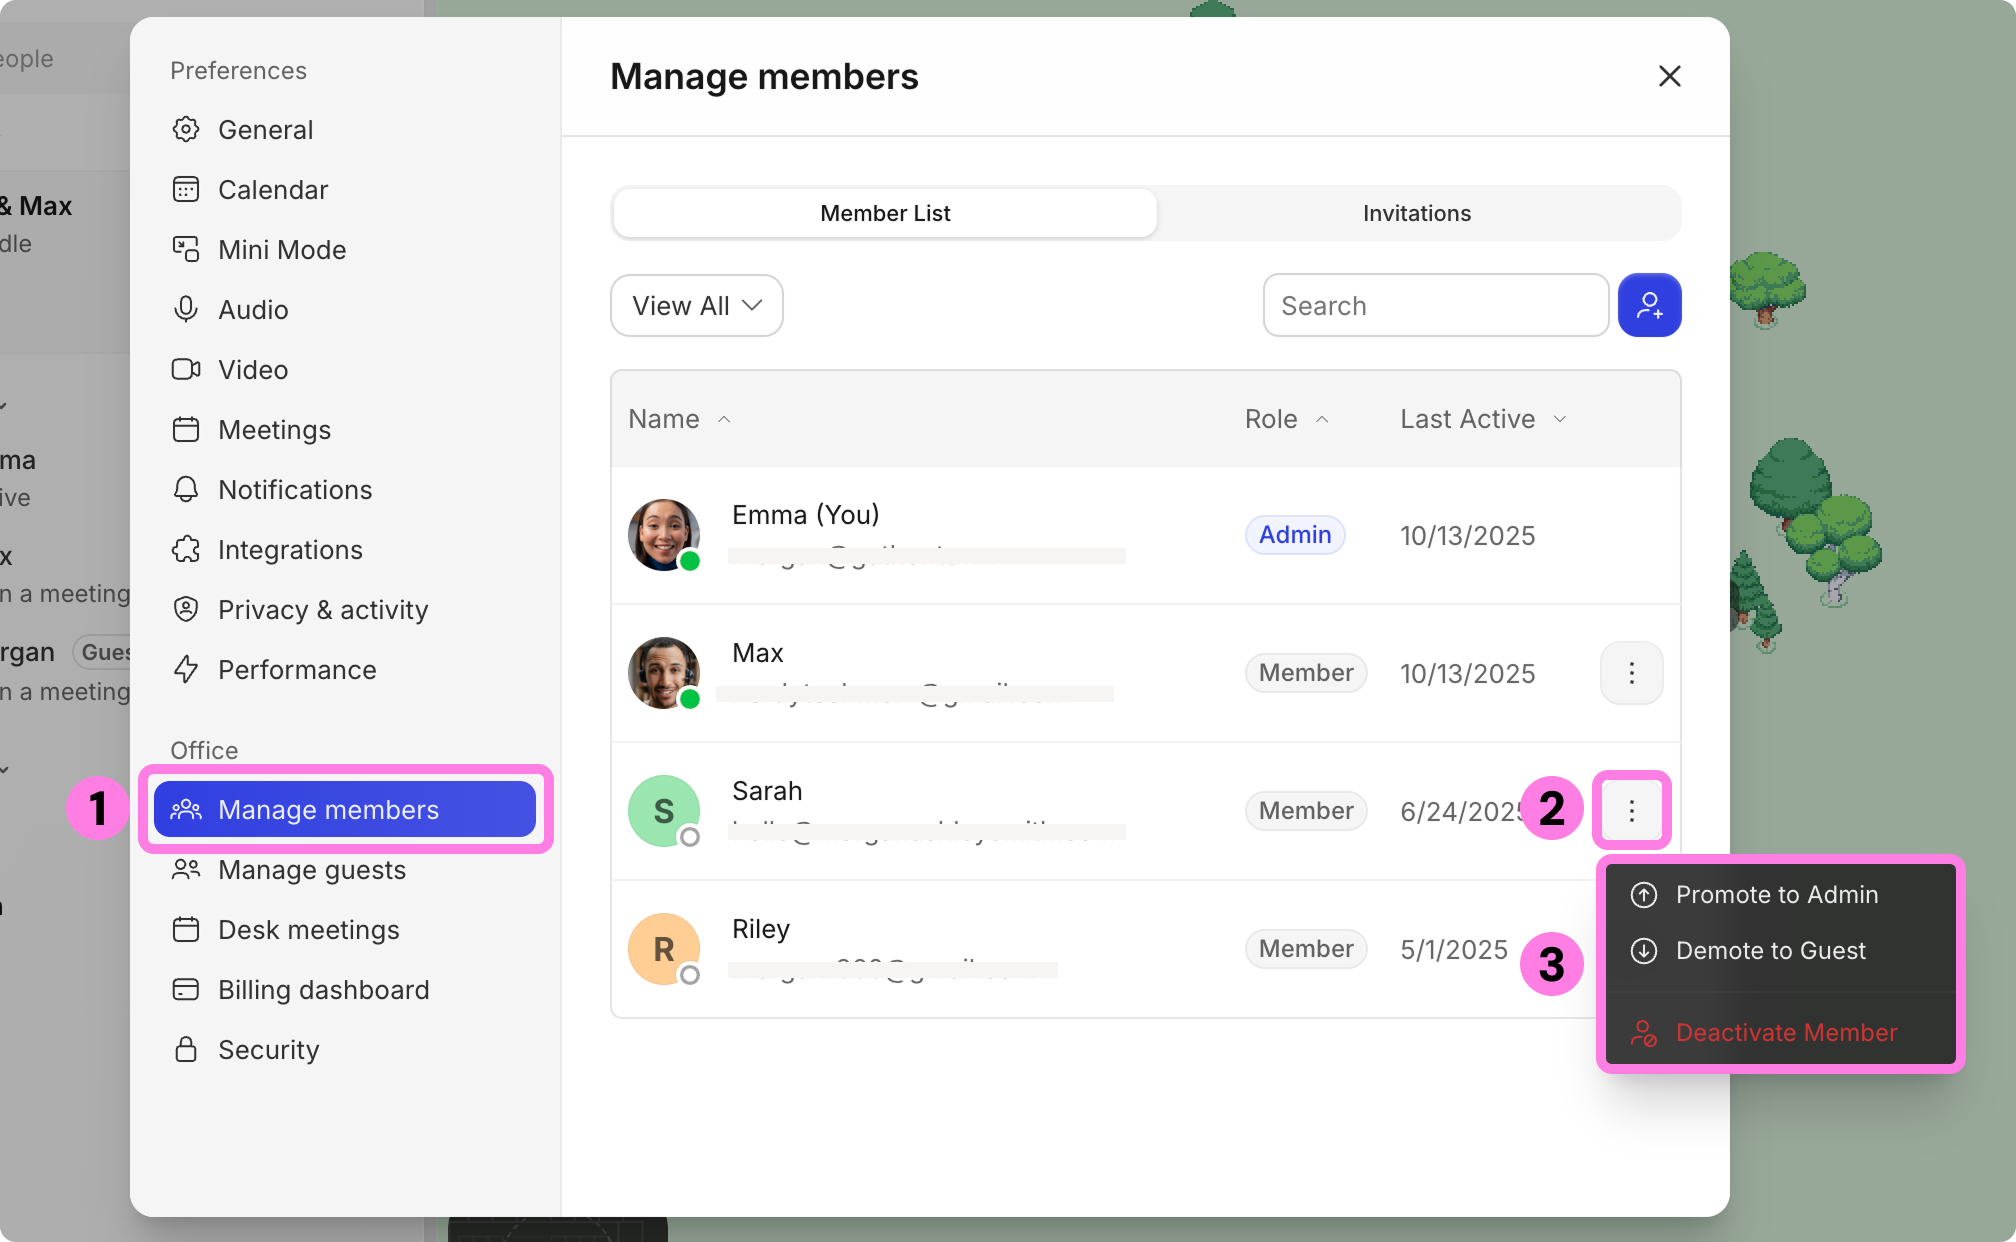Click the Billing dashboard card icon

pyautogui.click(x=186, y=990)
